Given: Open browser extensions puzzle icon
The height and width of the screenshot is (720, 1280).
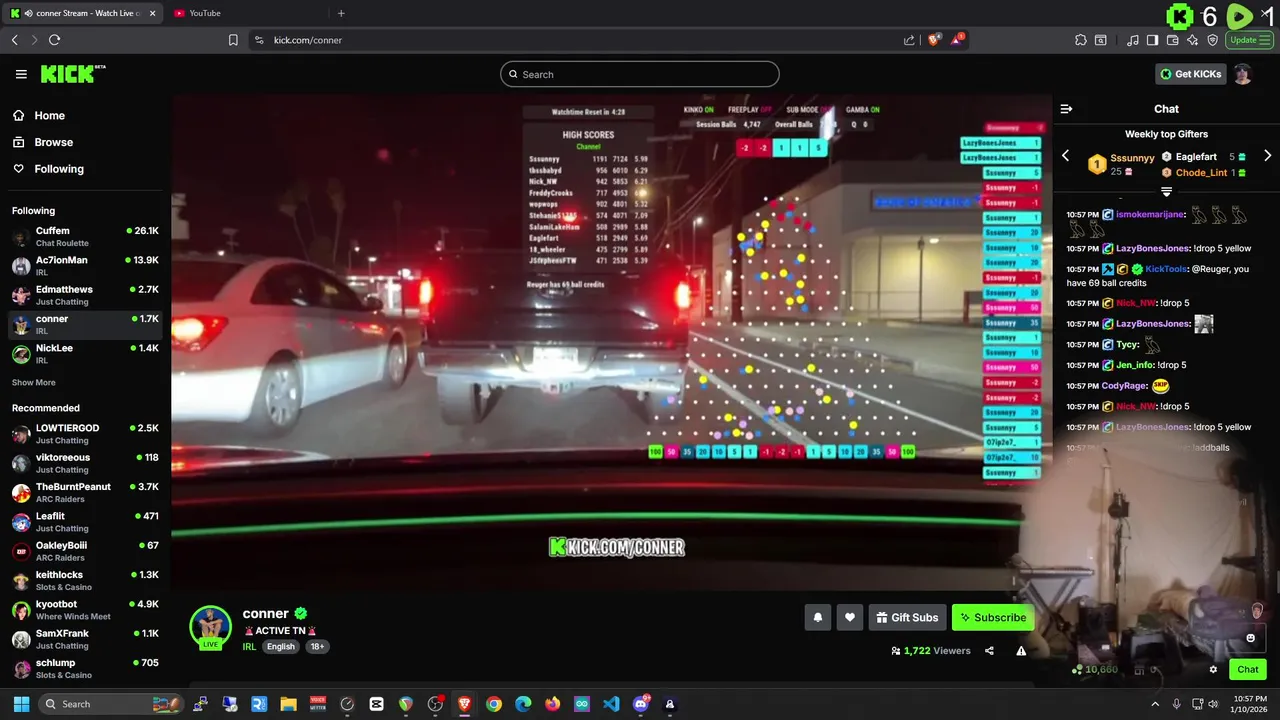Looking at the screenshot, I should (x=1081, y=40).
